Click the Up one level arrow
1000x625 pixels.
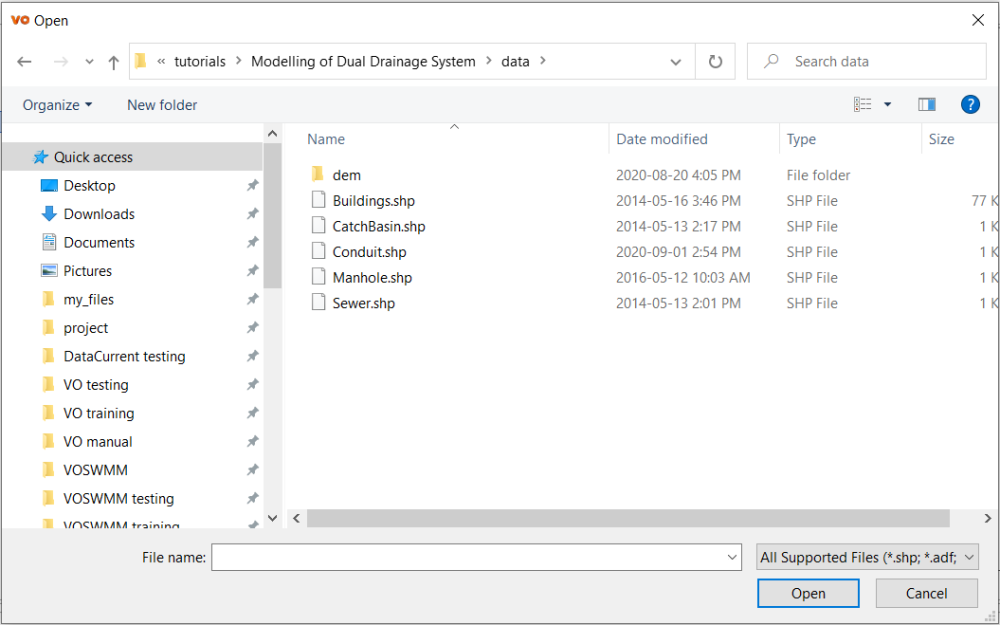[114, 62]
